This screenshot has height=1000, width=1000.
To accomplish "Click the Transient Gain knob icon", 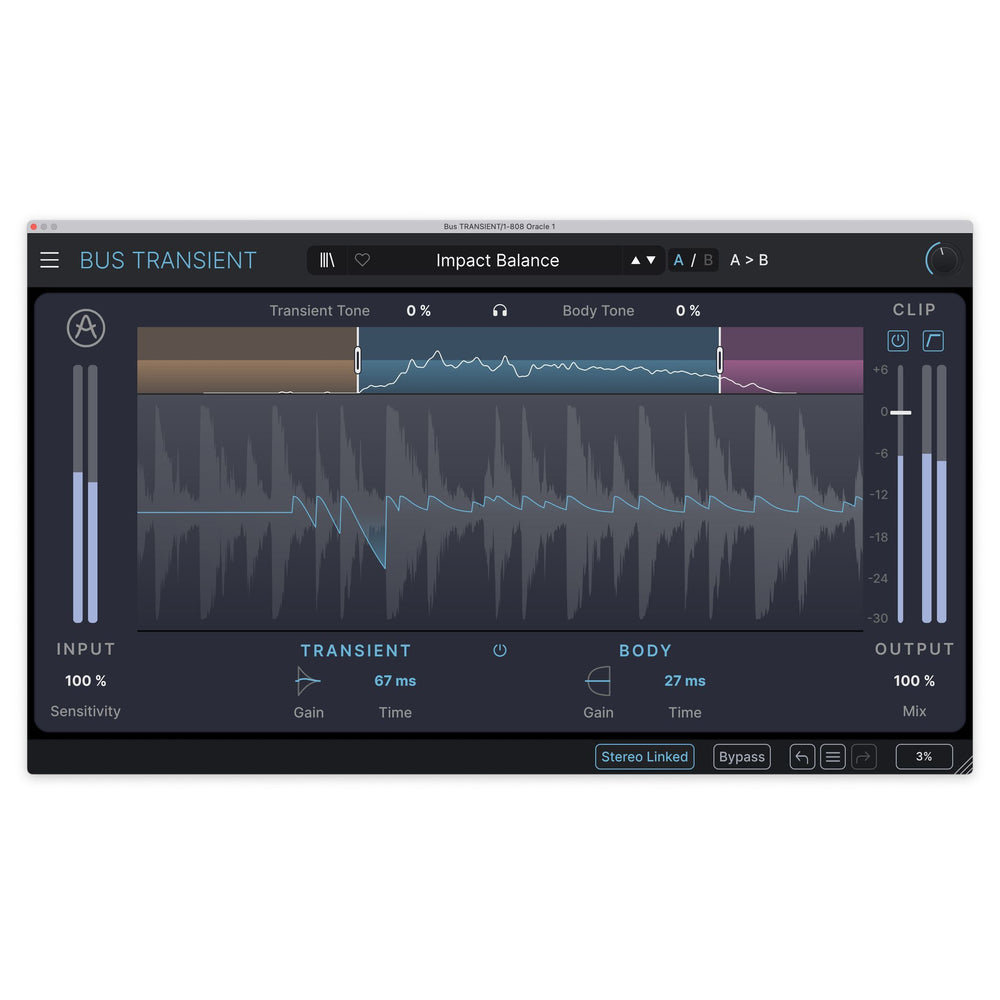I will pos(308,682).
